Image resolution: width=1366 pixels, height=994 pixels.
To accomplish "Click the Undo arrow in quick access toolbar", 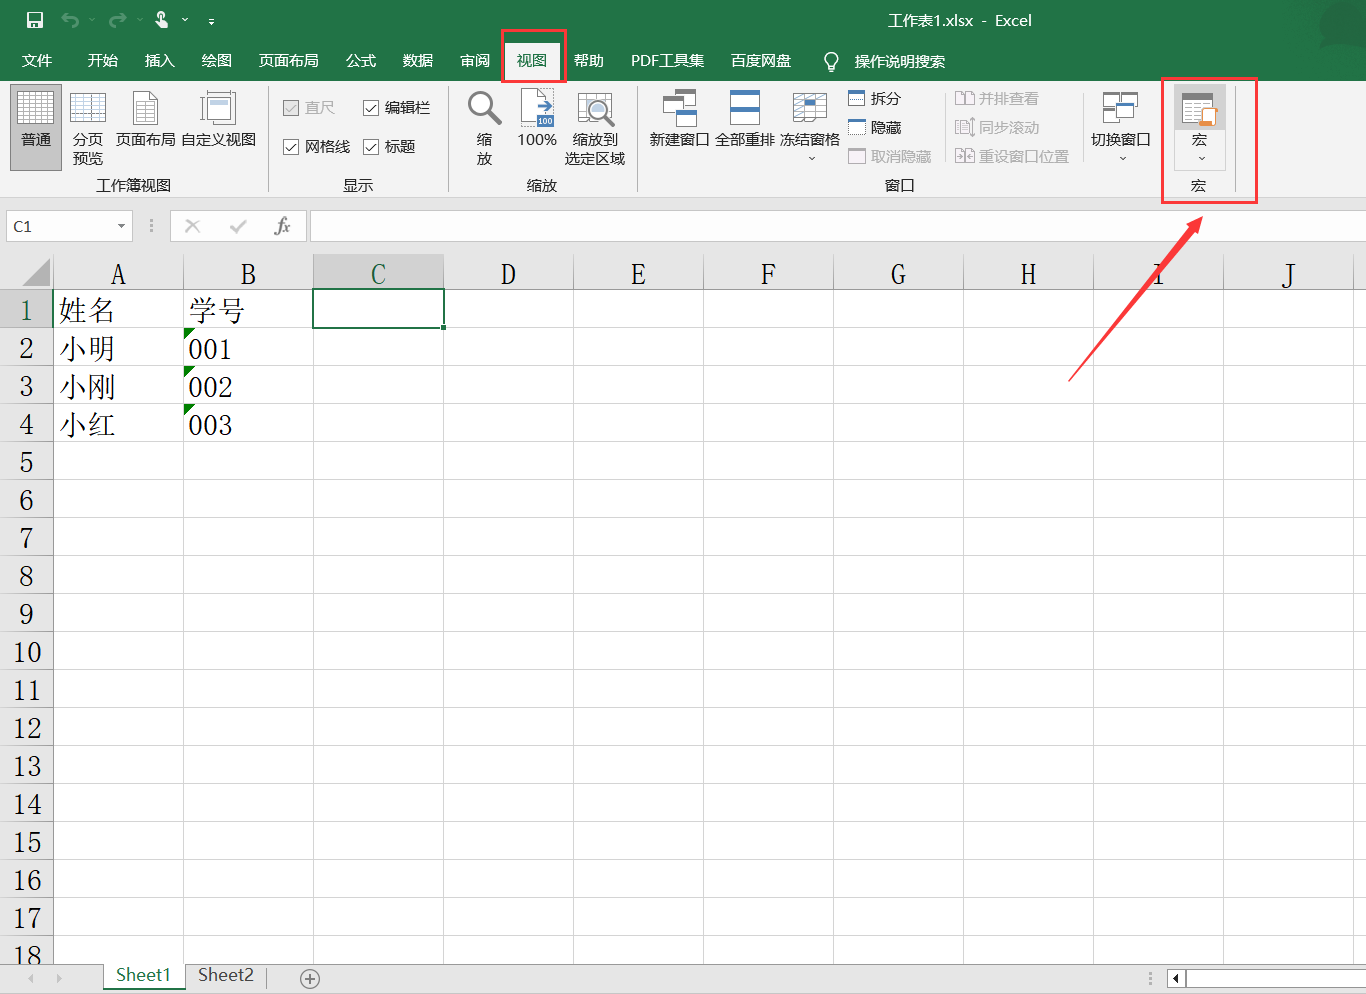I will coord(70,20).
